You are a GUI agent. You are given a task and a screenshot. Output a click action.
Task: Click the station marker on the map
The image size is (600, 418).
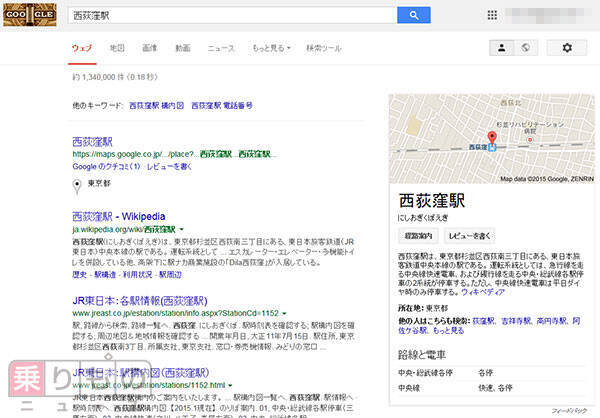pos(492,147)
